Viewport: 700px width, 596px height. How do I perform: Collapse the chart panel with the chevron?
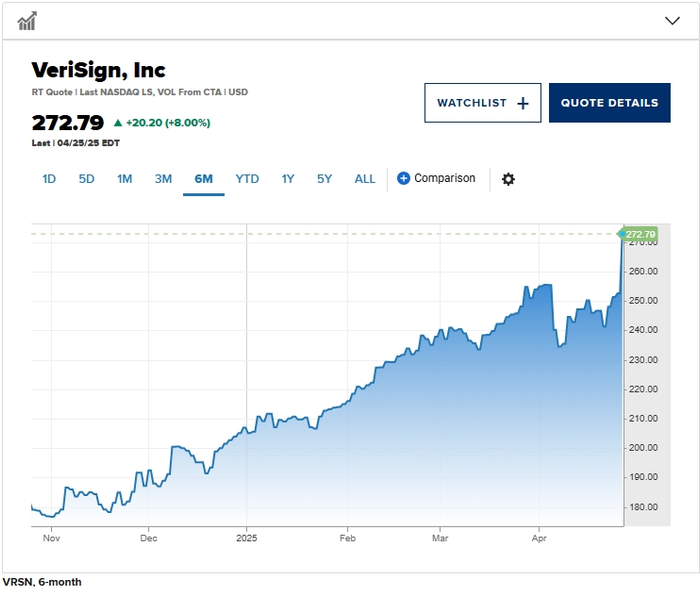pyautogui.click(x=672, y=20)
